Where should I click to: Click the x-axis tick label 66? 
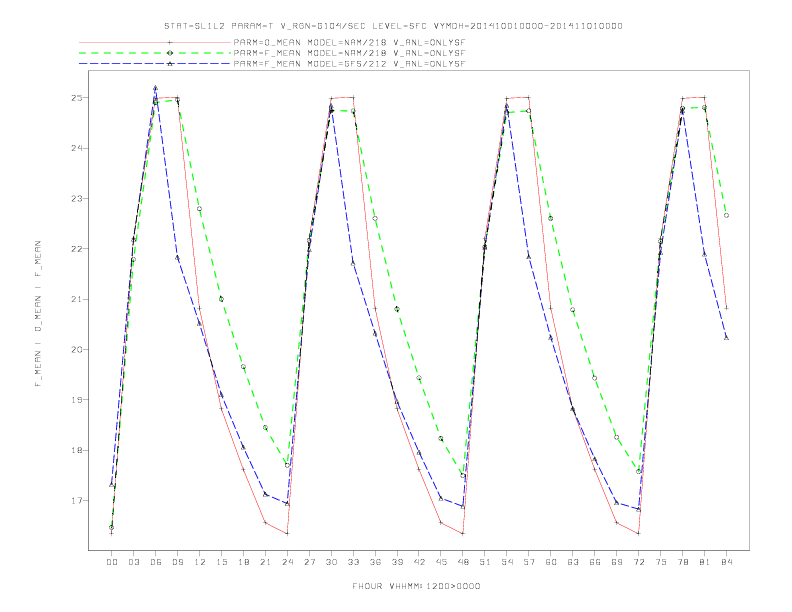pyautogui.click(x=595, y=562)
